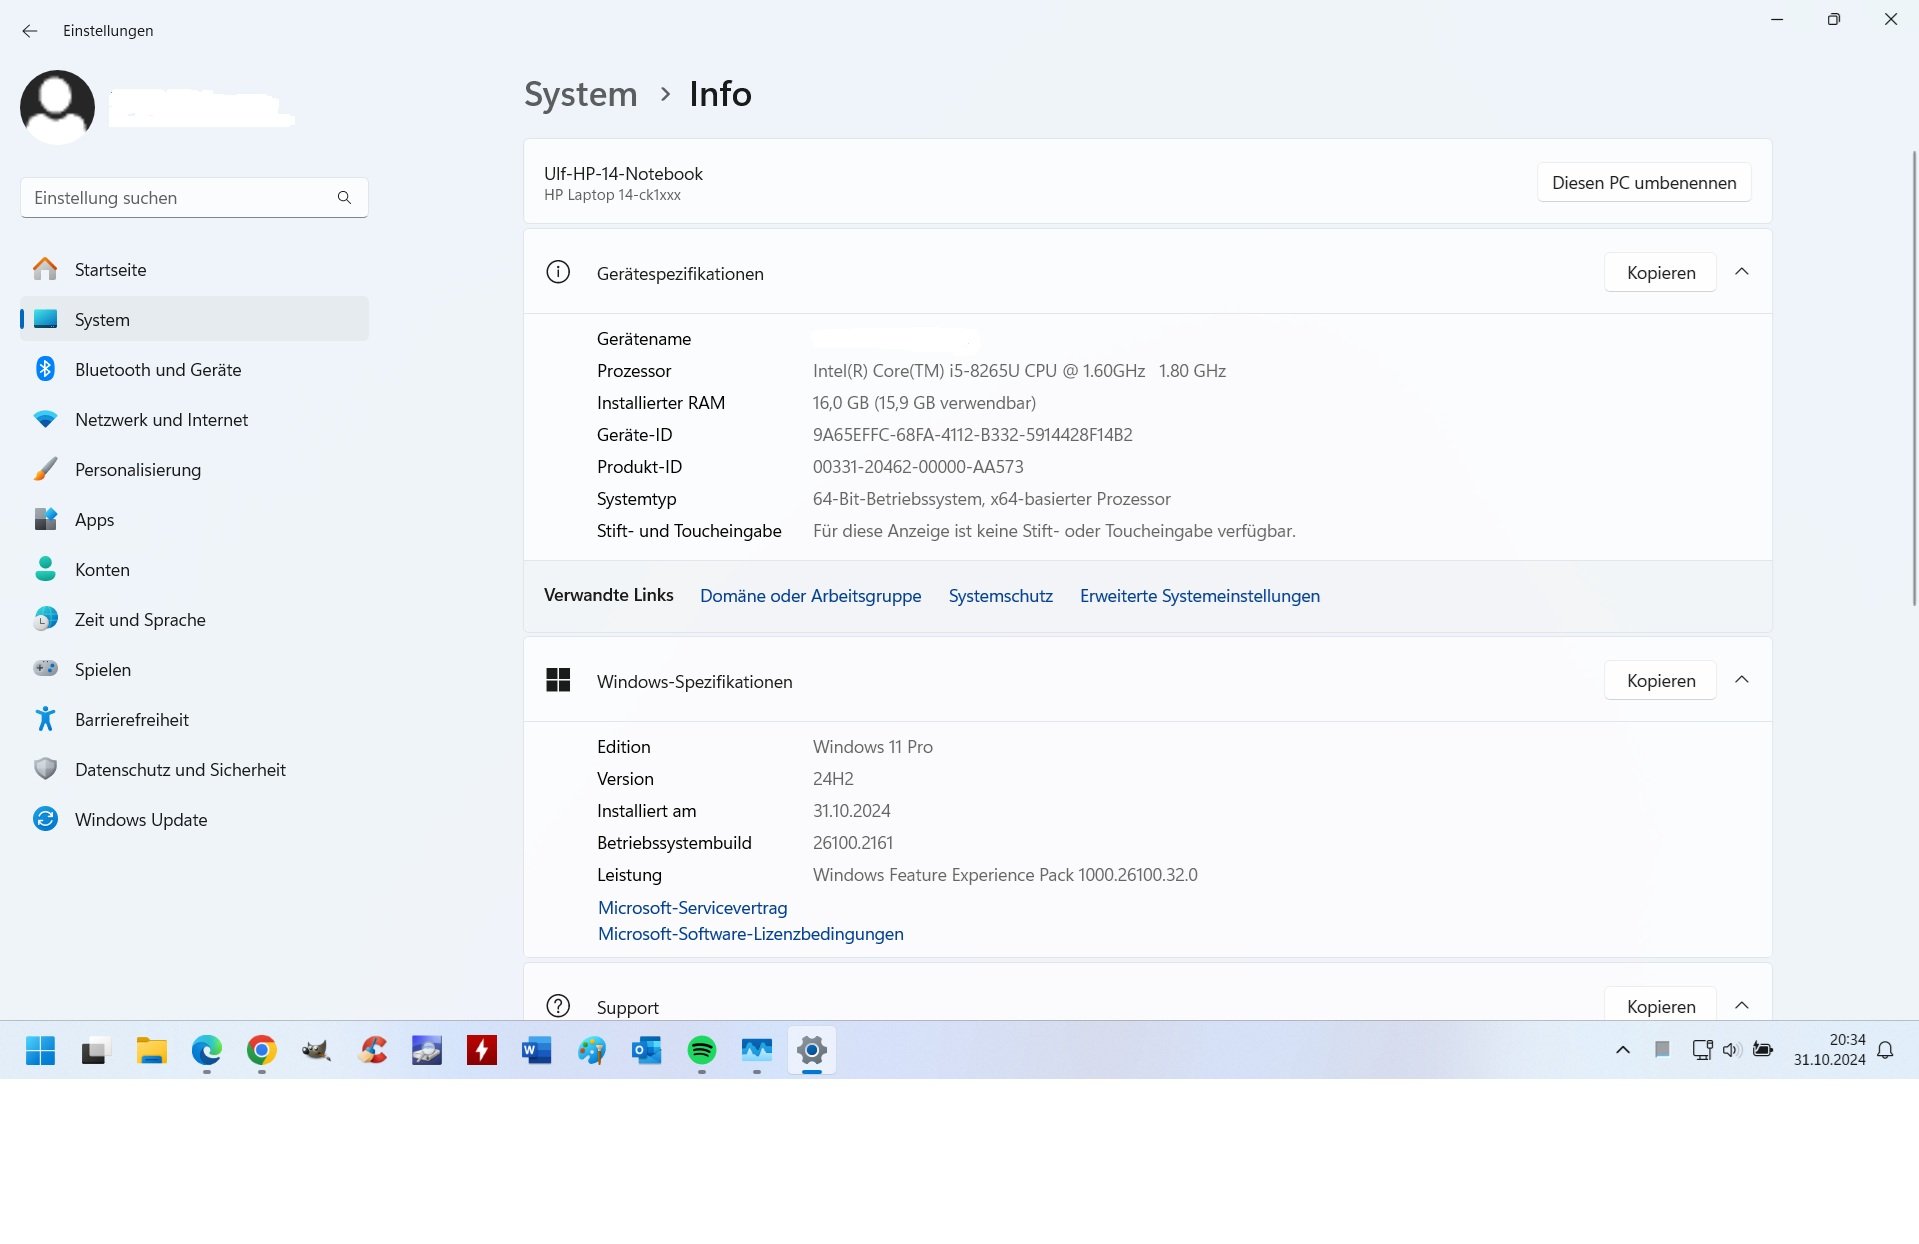Open Netzwerk und Internet settings

(x=194, y=419)
